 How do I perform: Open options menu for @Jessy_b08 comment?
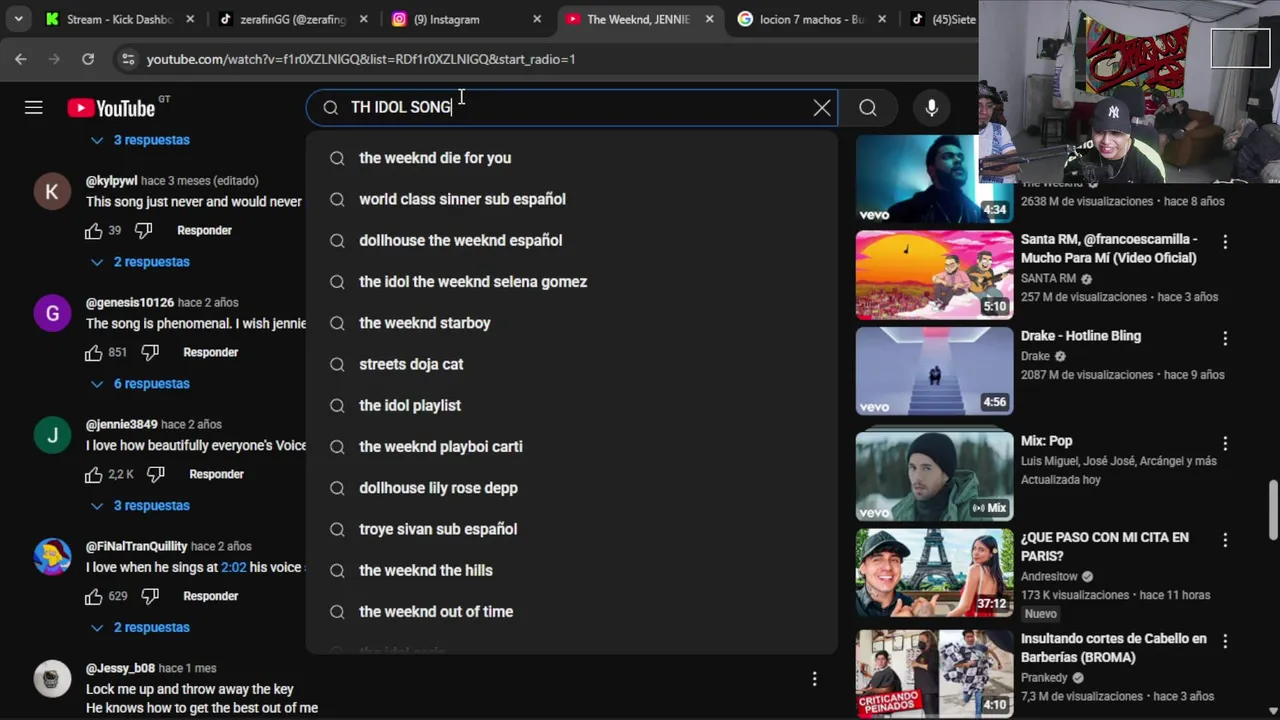pos(814,679)
